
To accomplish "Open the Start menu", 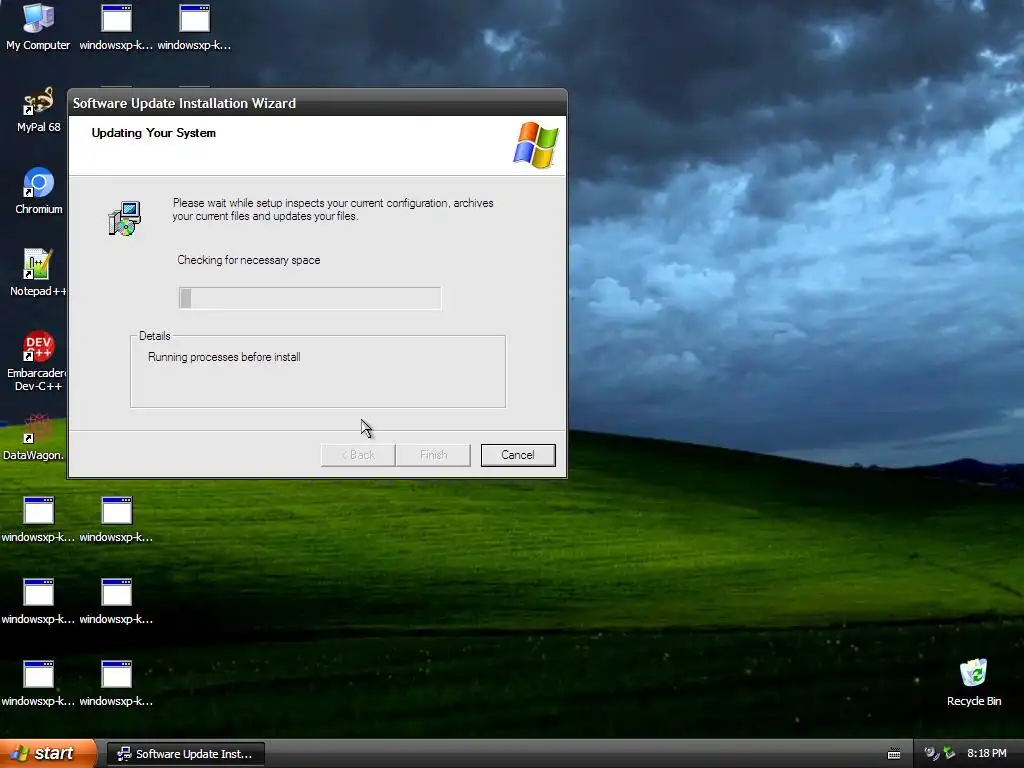I will (x=48, y=754).
